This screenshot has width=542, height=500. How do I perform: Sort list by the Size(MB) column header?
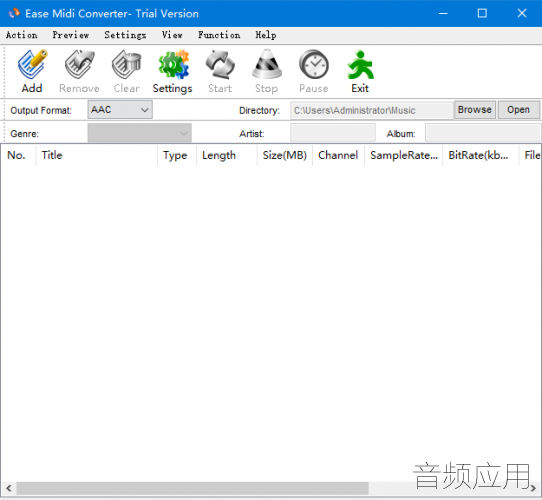click(x=285, y=155)
